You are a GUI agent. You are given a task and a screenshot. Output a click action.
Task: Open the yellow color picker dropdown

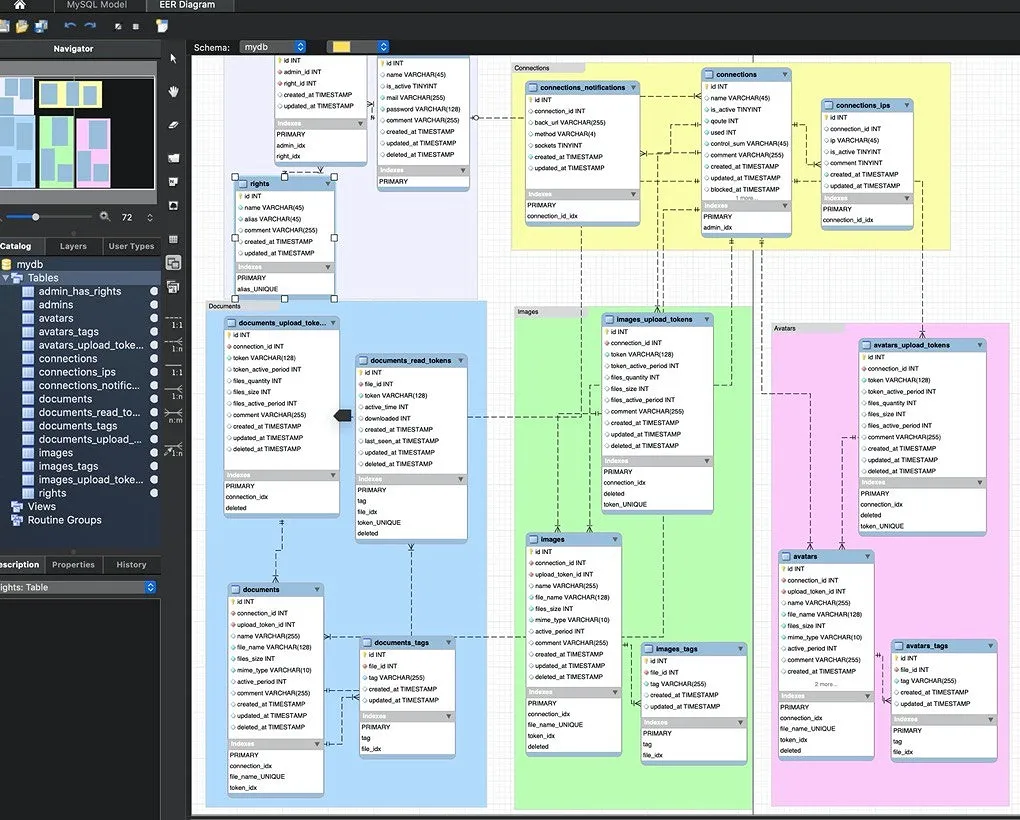coord(358,47)
